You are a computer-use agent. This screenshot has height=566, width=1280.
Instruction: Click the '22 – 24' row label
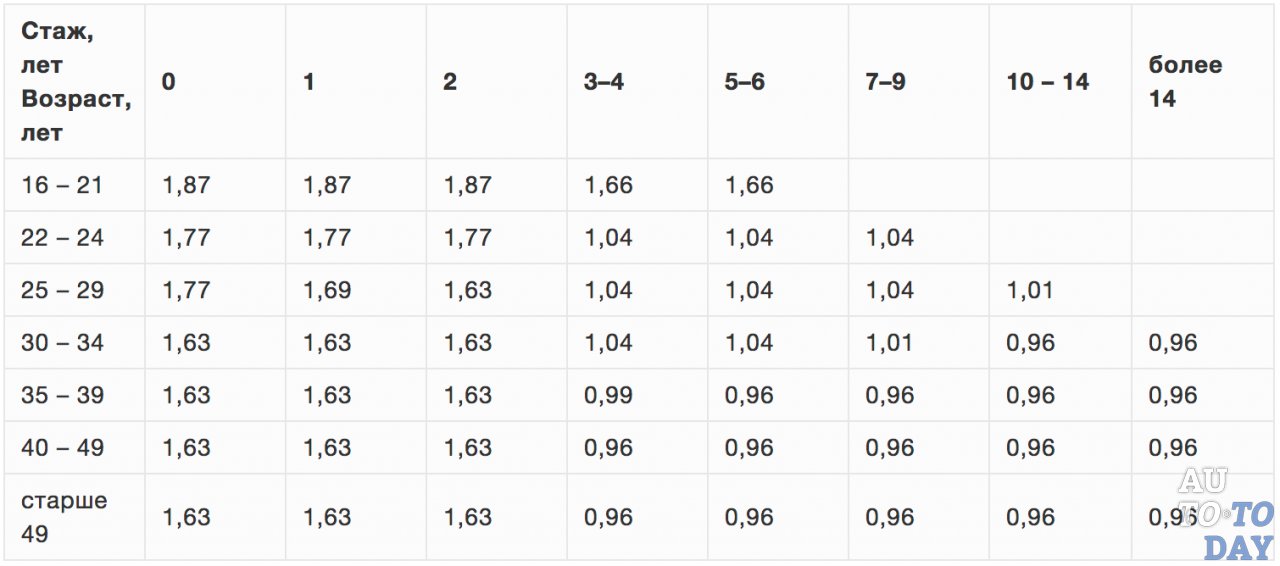point(62,238)
